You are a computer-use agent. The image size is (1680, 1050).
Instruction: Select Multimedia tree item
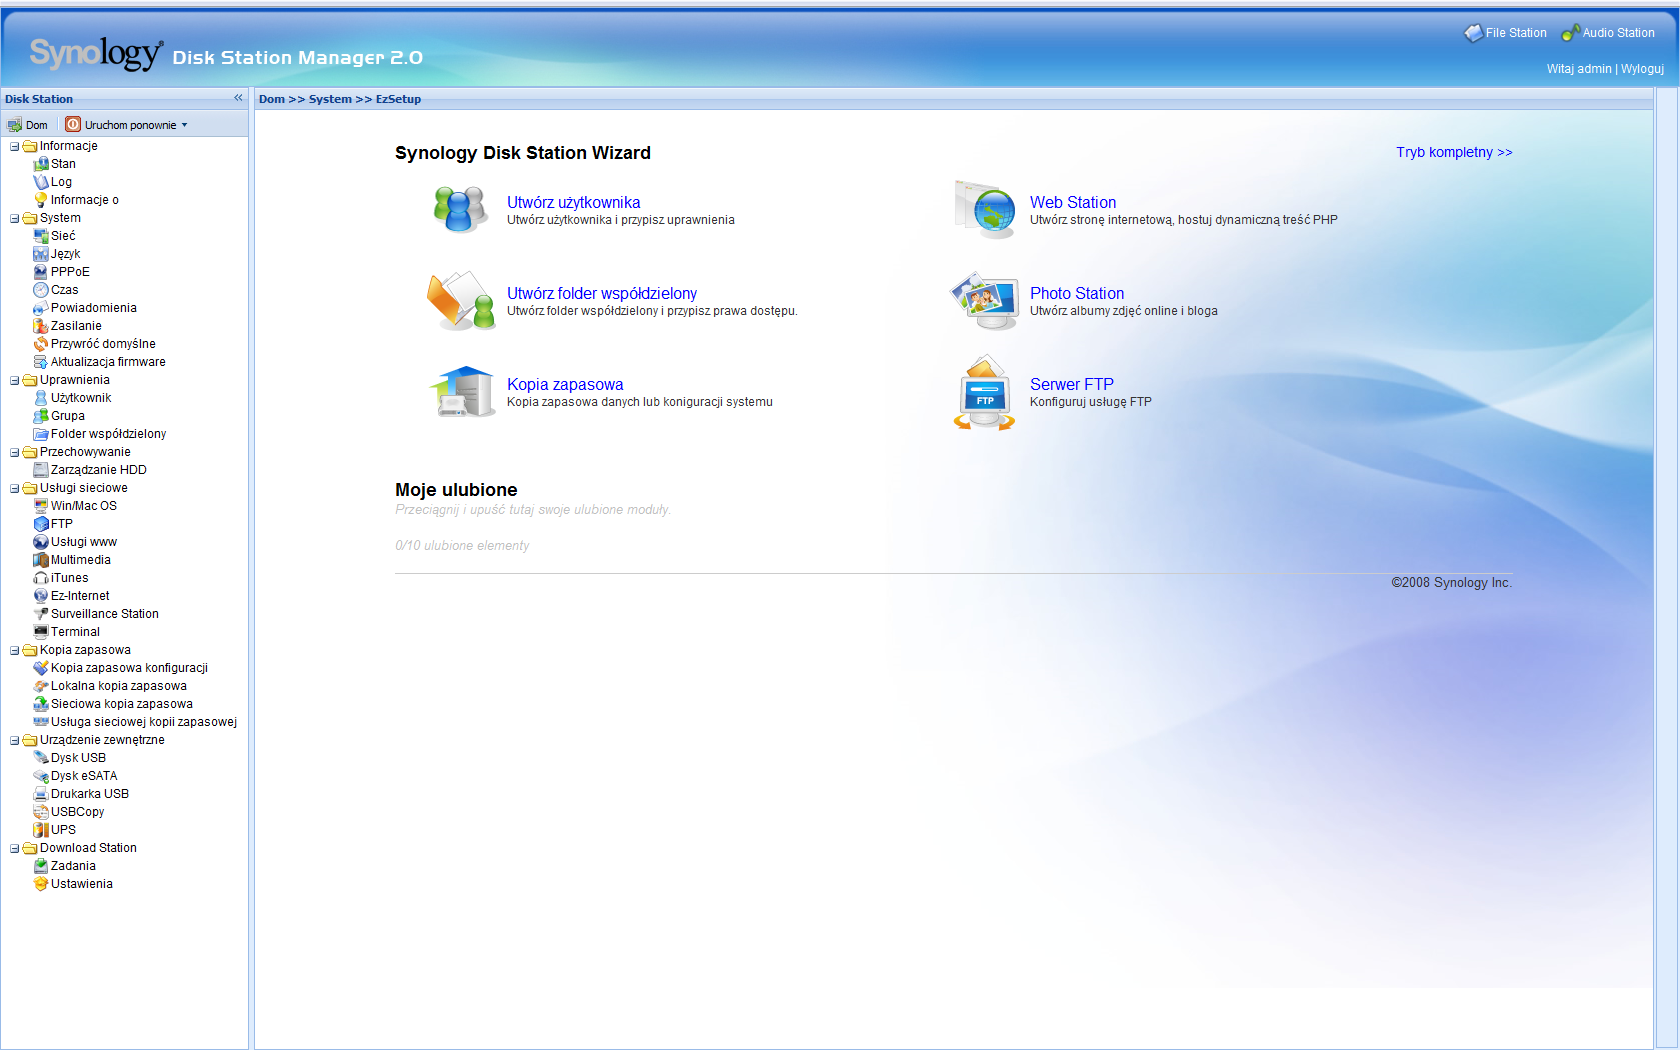click(x=81, y=560)
